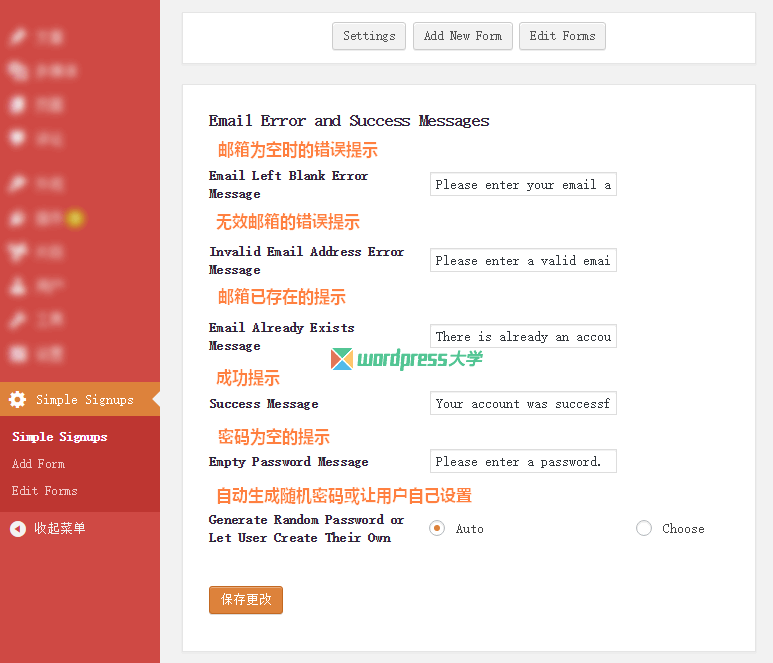Open the bold Simple Signups submenu item
This screenshot has height=663, width=773.
pyautogui.click(x=59, y=437)
